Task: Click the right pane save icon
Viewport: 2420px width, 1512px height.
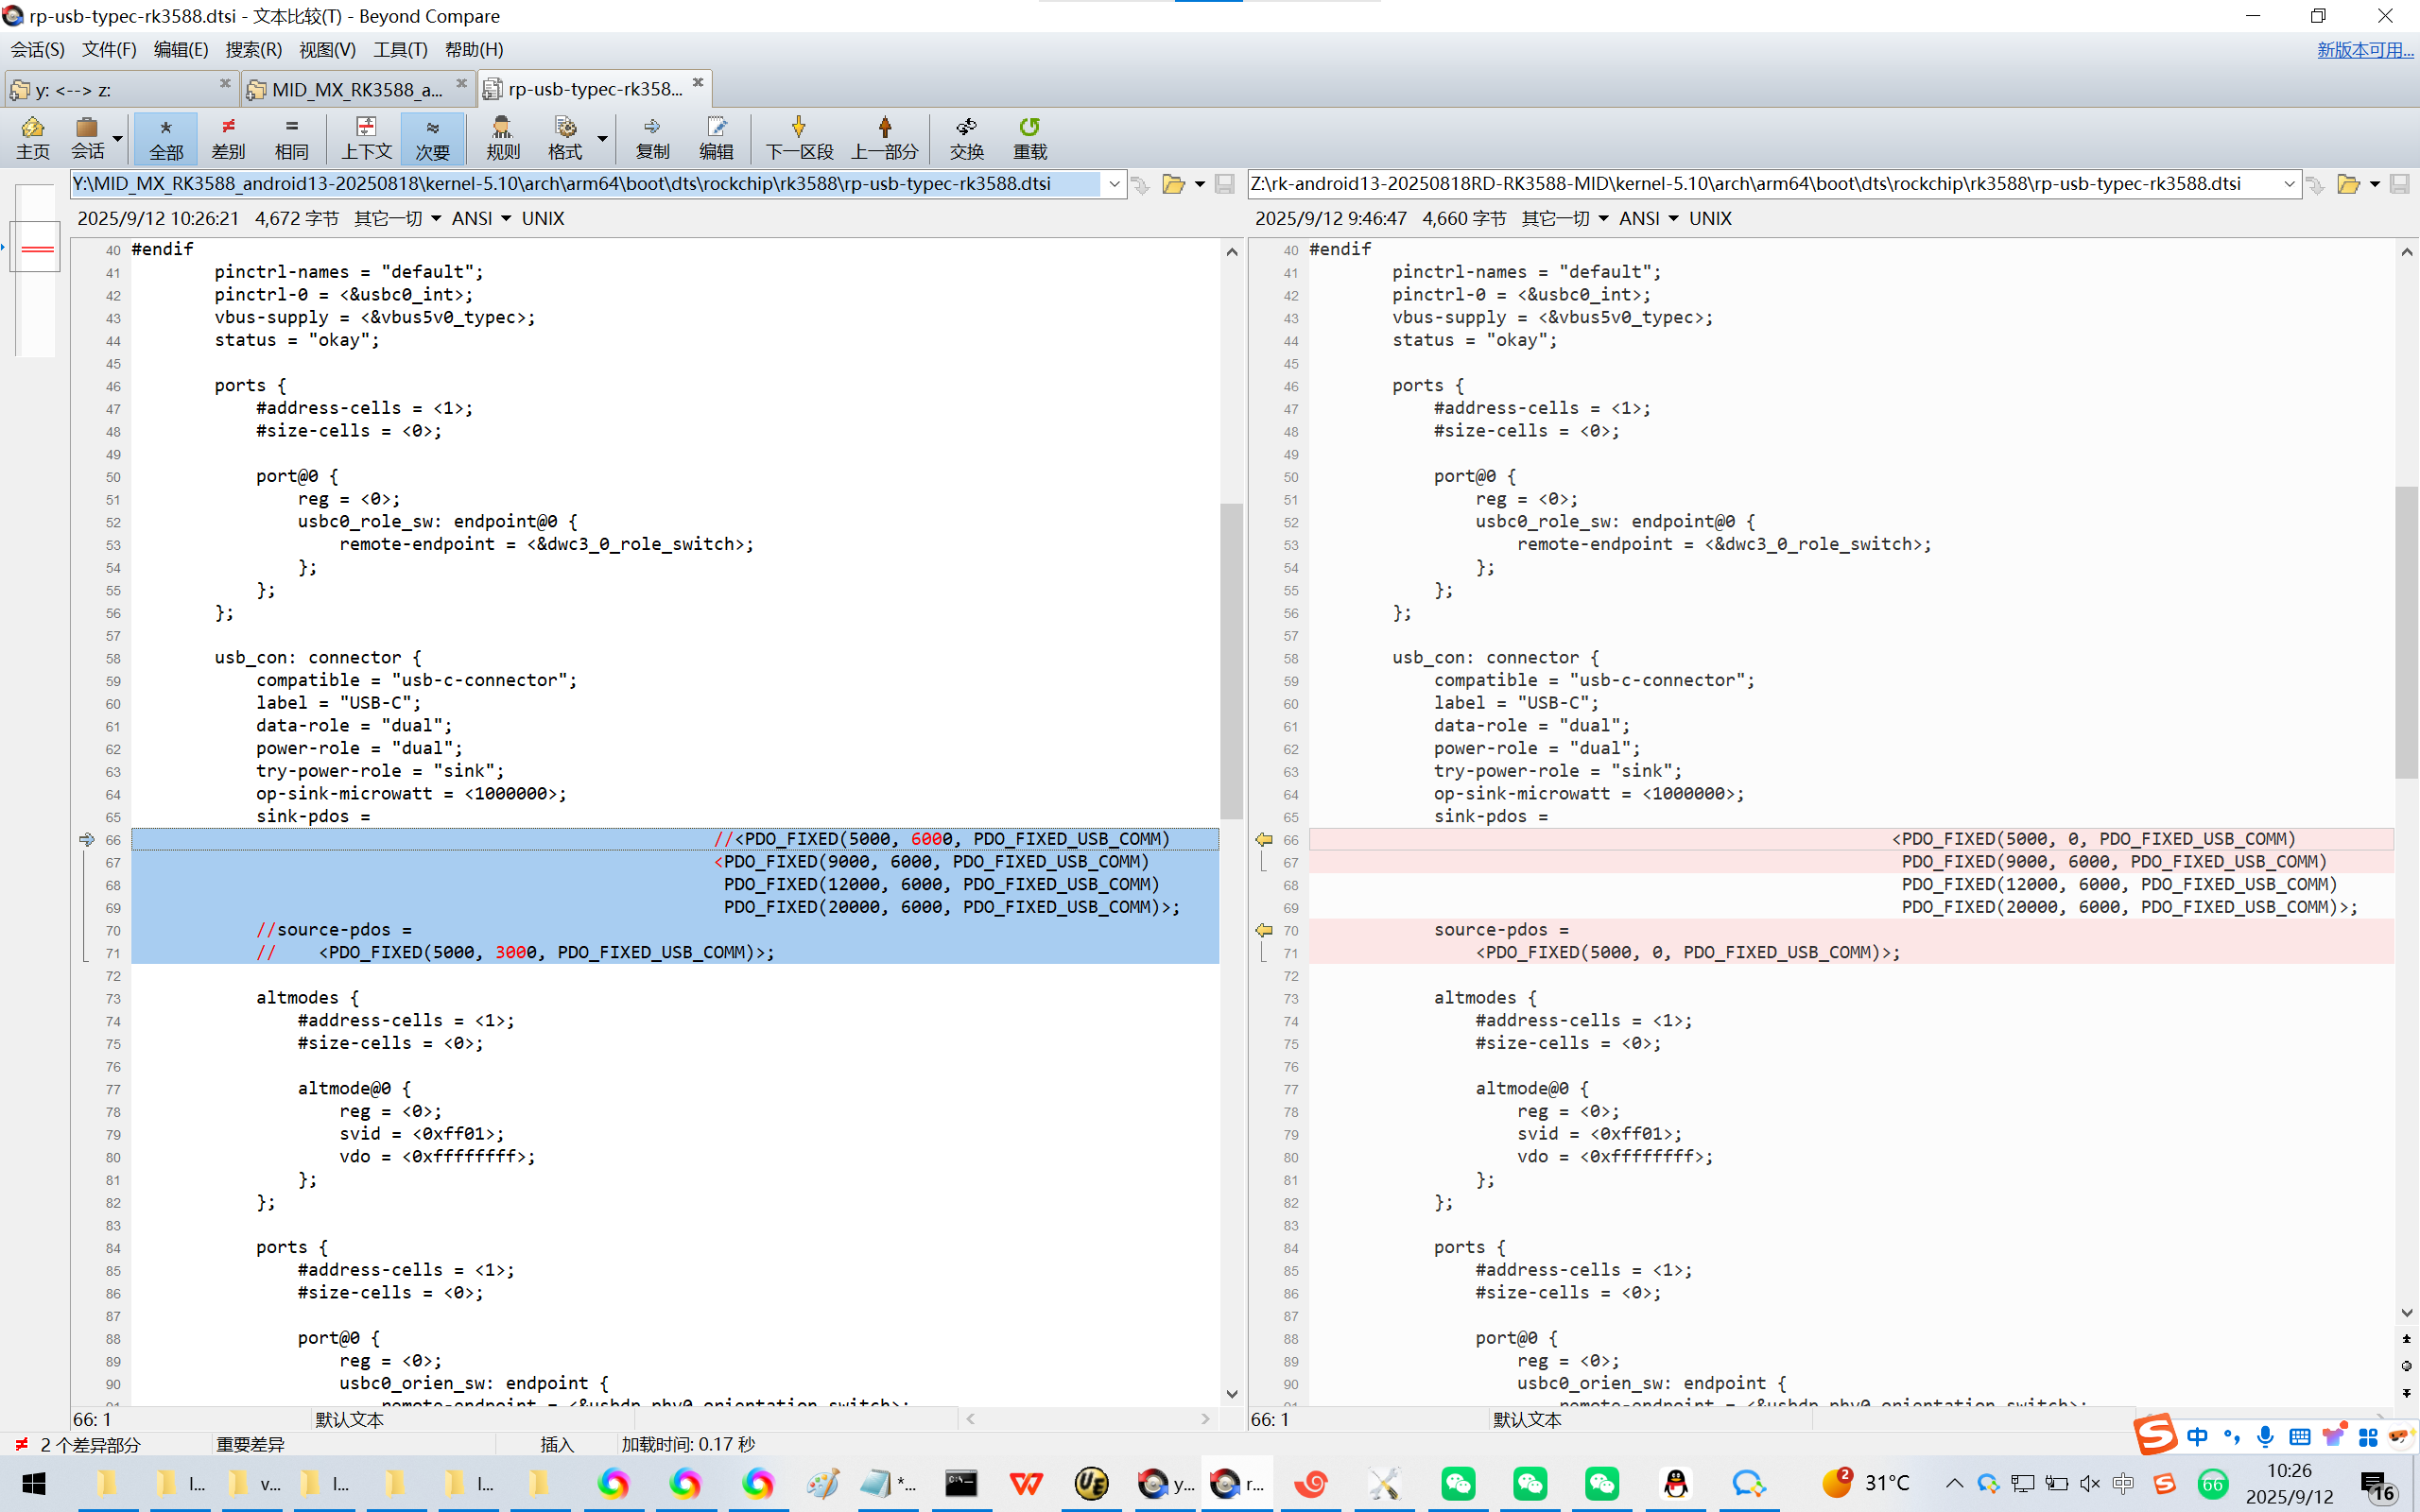Action: (x=2399, y=184)
